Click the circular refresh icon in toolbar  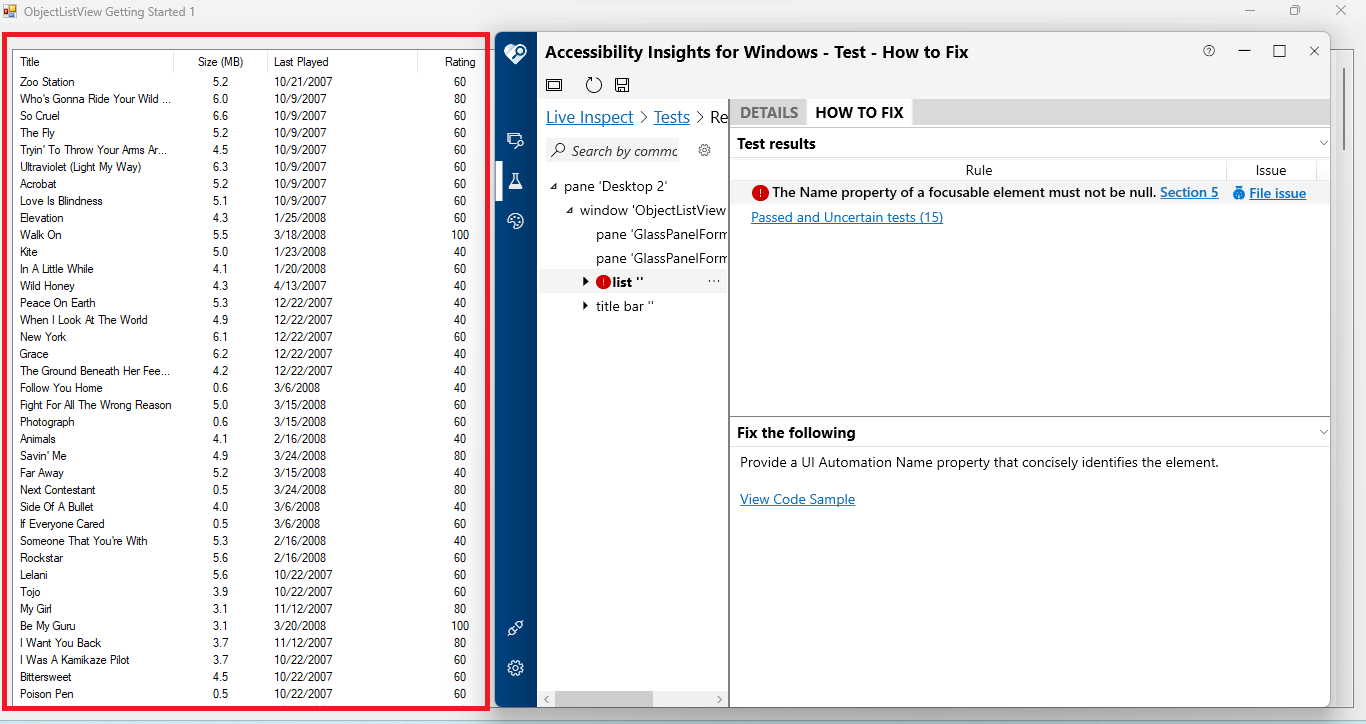(x=594, y=85)
